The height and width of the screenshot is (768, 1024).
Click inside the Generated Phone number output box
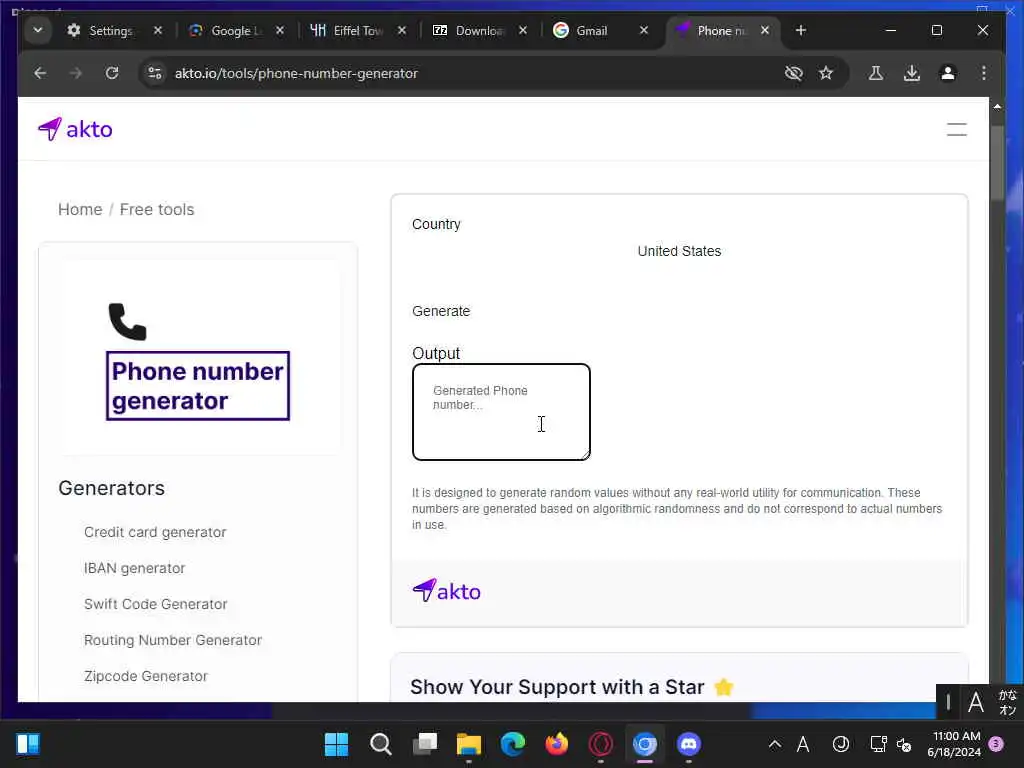pos(501,412)
